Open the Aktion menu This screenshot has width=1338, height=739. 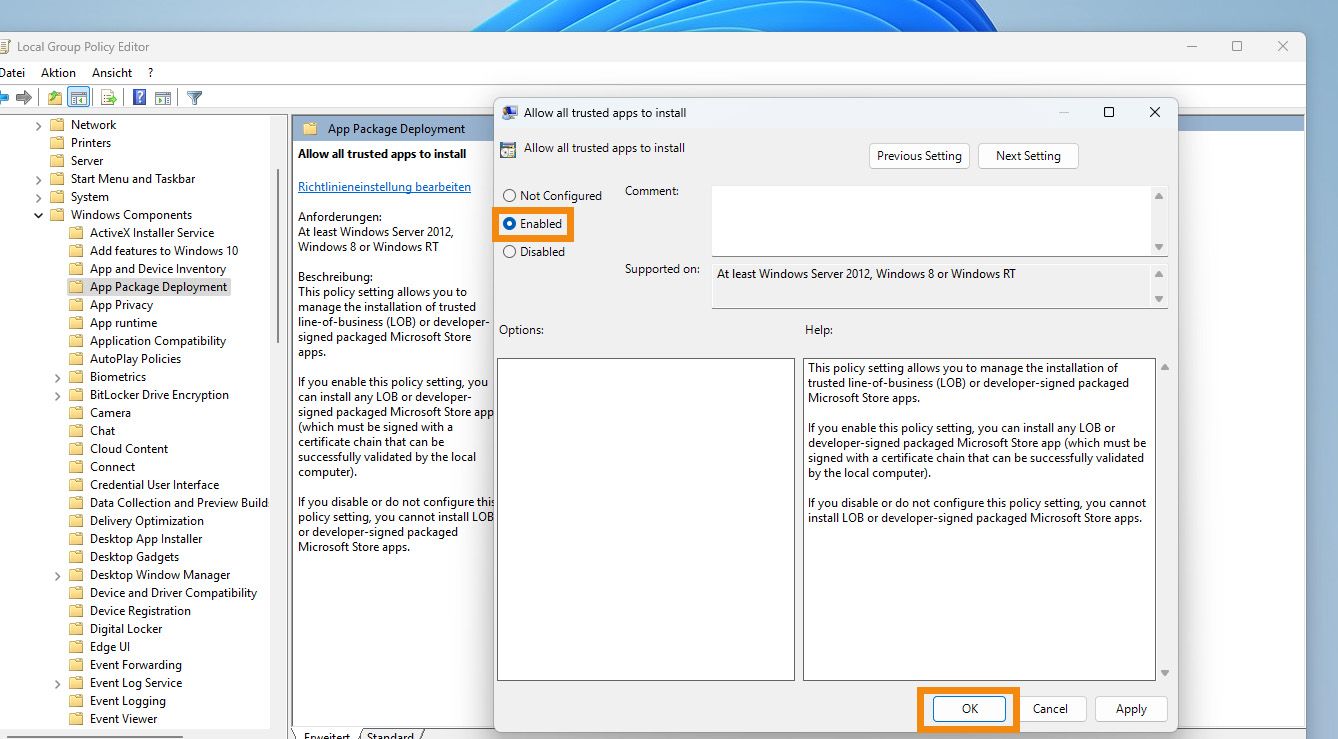58,73
